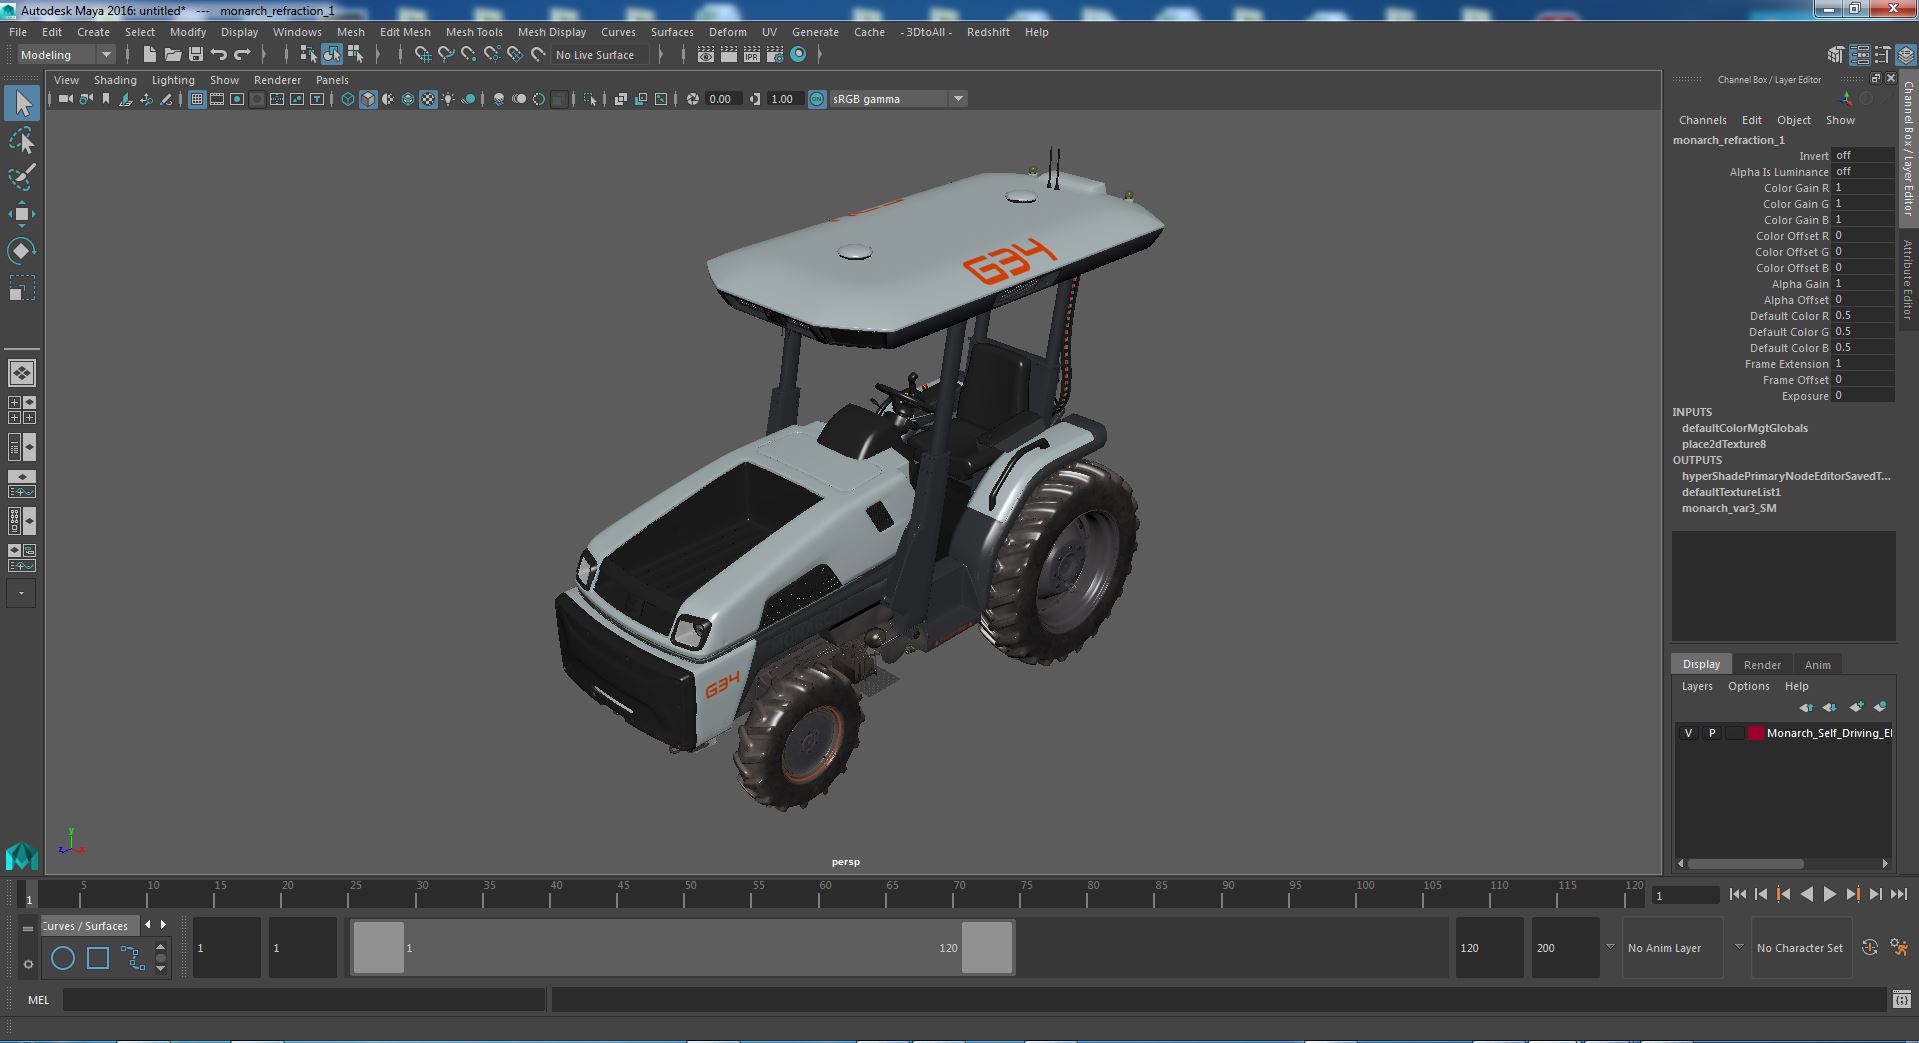This screenshot has height=1043, width=1919.
Task: Redo the last undone action
Action: [242, 55]
